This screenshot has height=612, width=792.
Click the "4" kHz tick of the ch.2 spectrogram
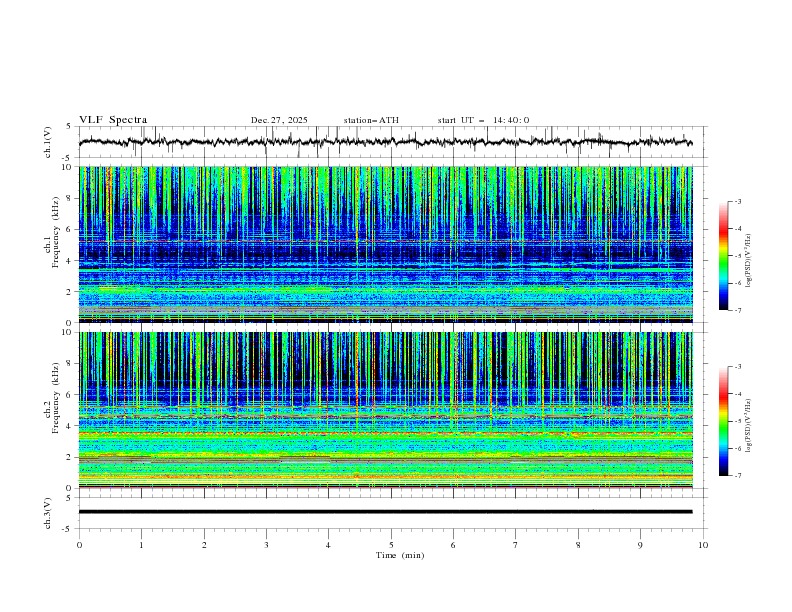click(x=70, y=426)
